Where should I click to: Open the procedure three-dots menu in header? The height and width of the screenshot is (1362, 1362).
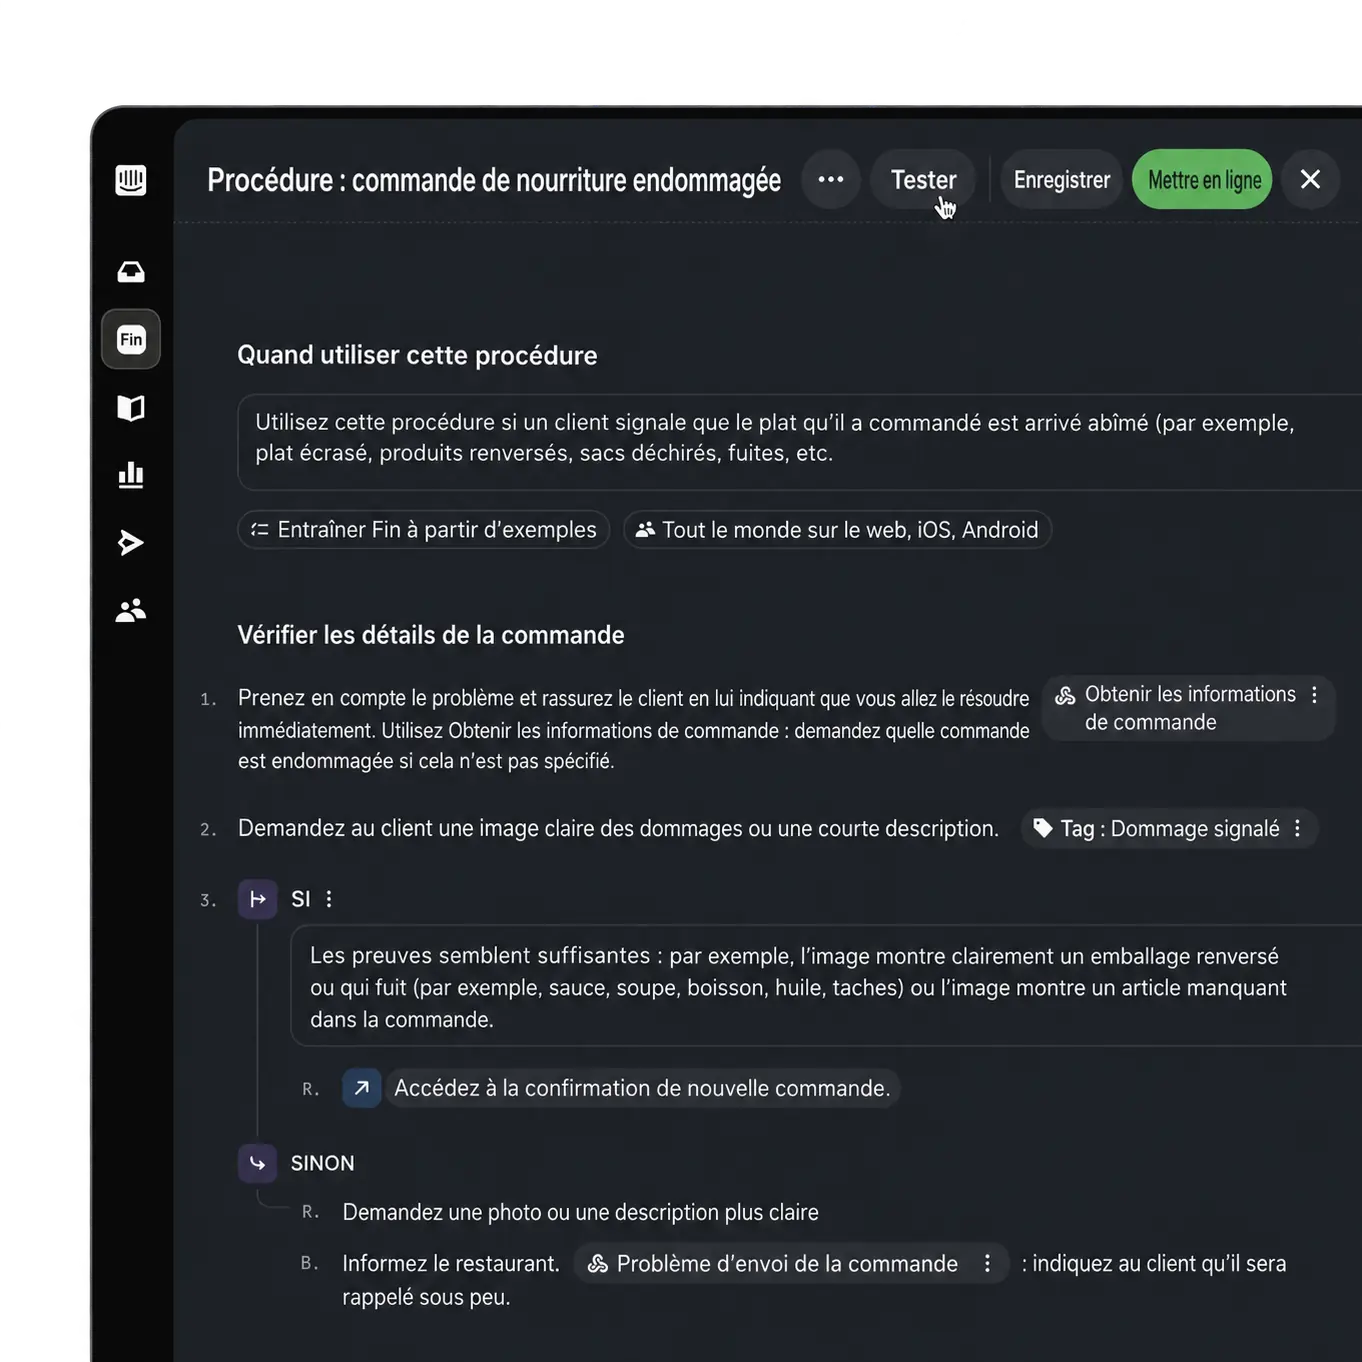831,180
